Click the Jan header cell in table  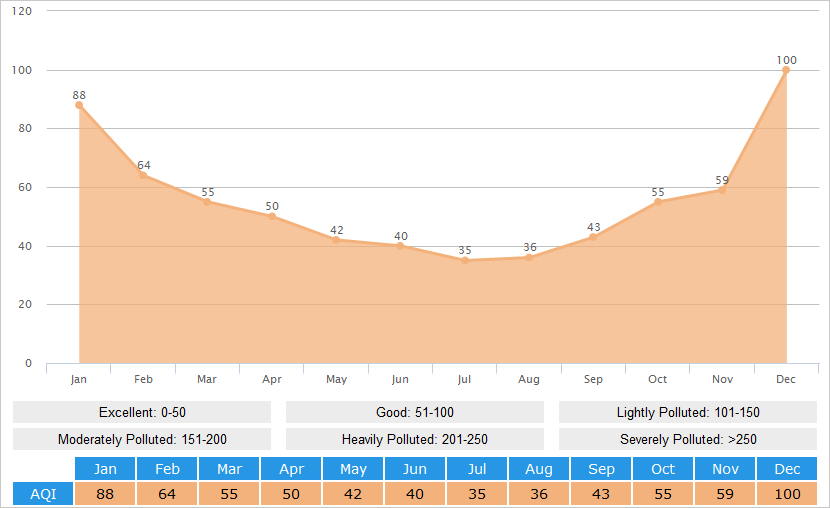[x=105, y=469]
